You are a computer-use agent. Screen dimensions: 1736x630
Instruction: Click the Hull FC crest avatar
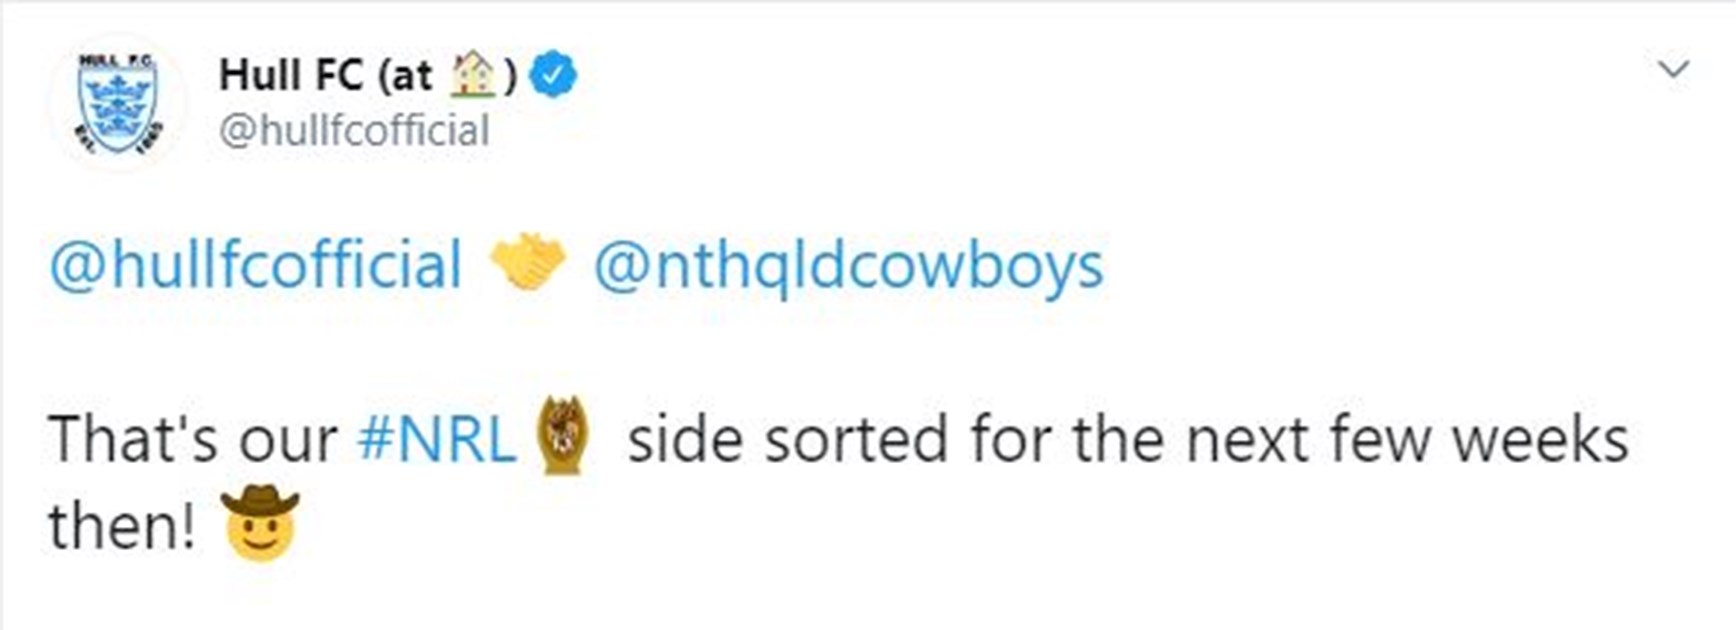click(x=117, y=103)
